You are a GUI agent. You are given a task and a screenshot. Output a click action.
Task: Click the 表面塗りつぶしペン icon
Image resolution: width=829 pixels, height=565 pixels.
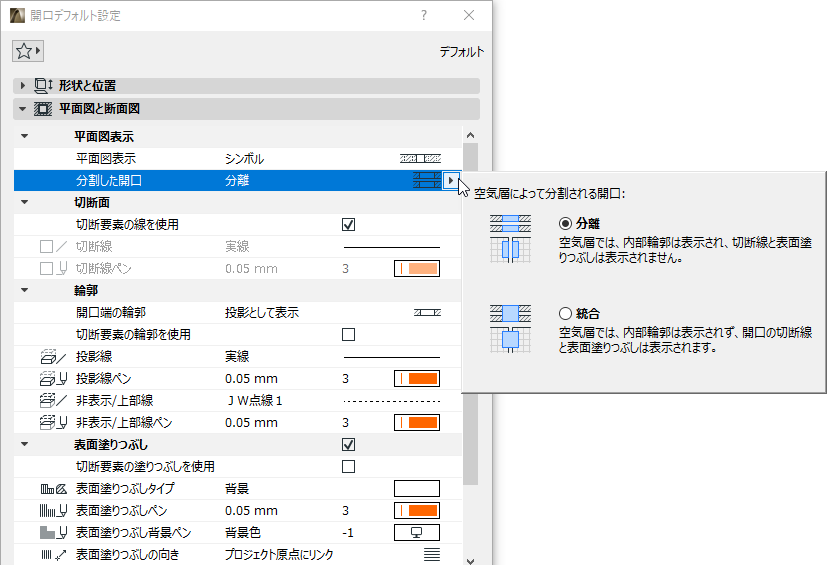(x=53, y=511)
